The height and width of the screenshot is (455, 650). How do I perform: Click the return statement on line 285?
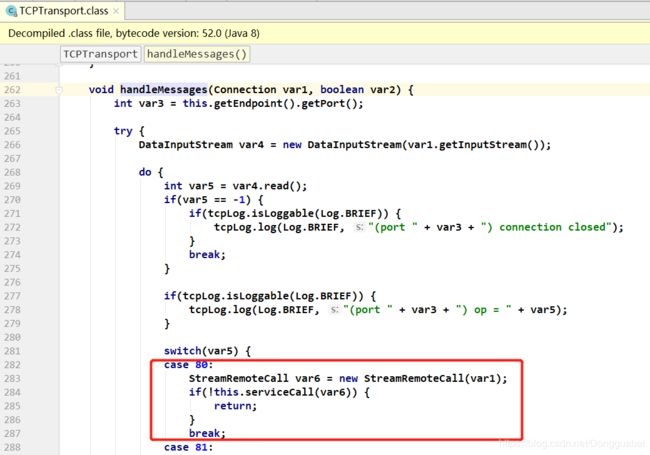pos(235,406)
